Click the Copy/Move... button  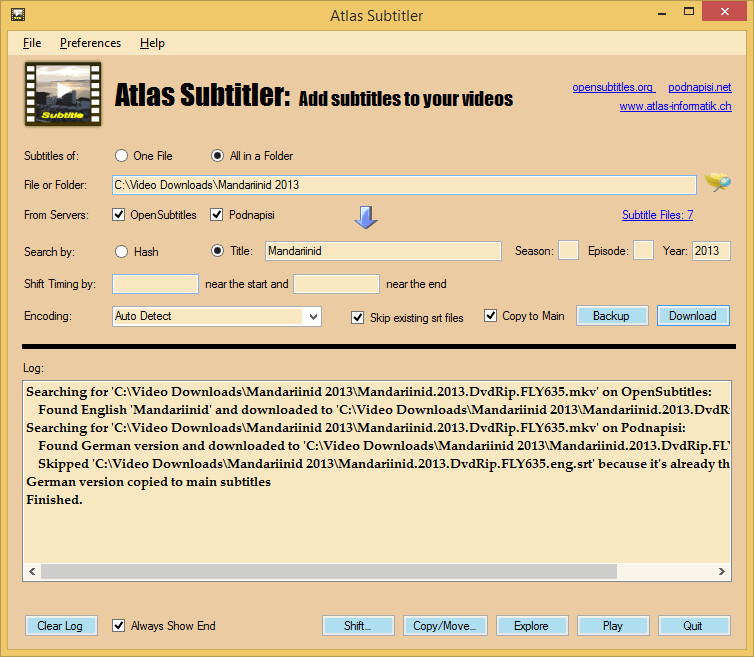click(x=445, y=625)
